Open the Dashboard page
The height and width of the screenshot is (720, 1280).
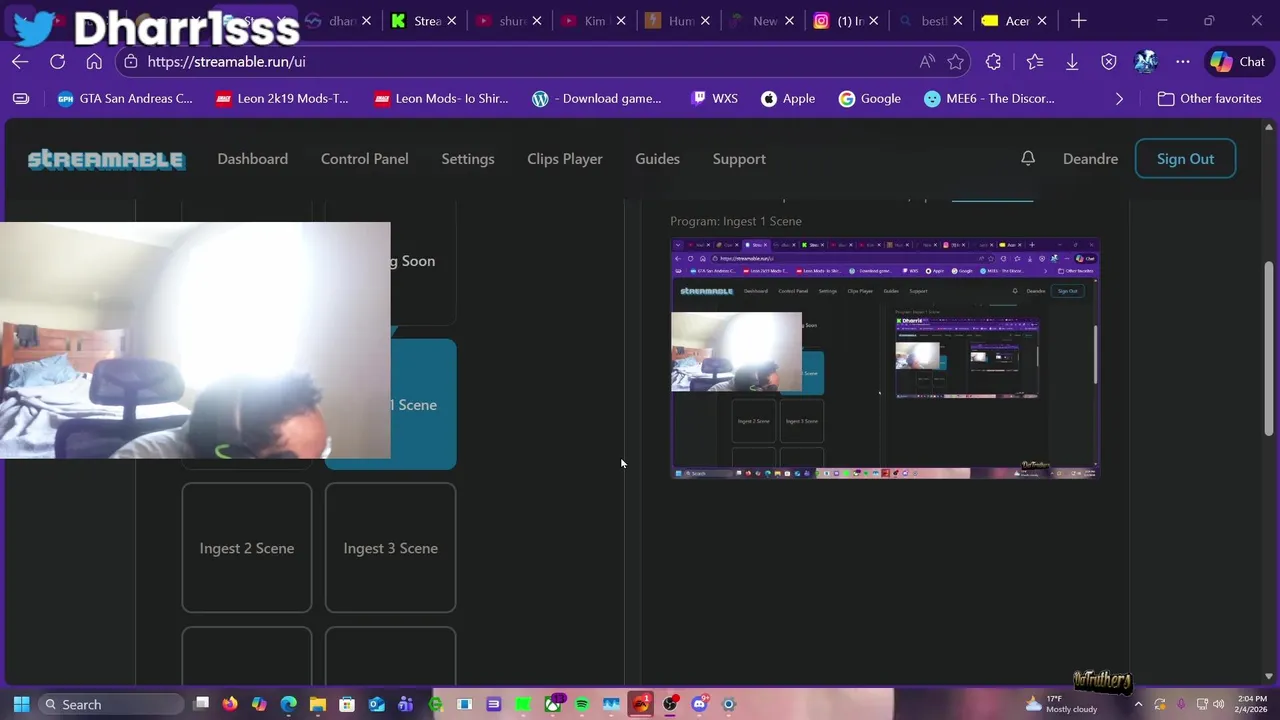tap(252, 159)
